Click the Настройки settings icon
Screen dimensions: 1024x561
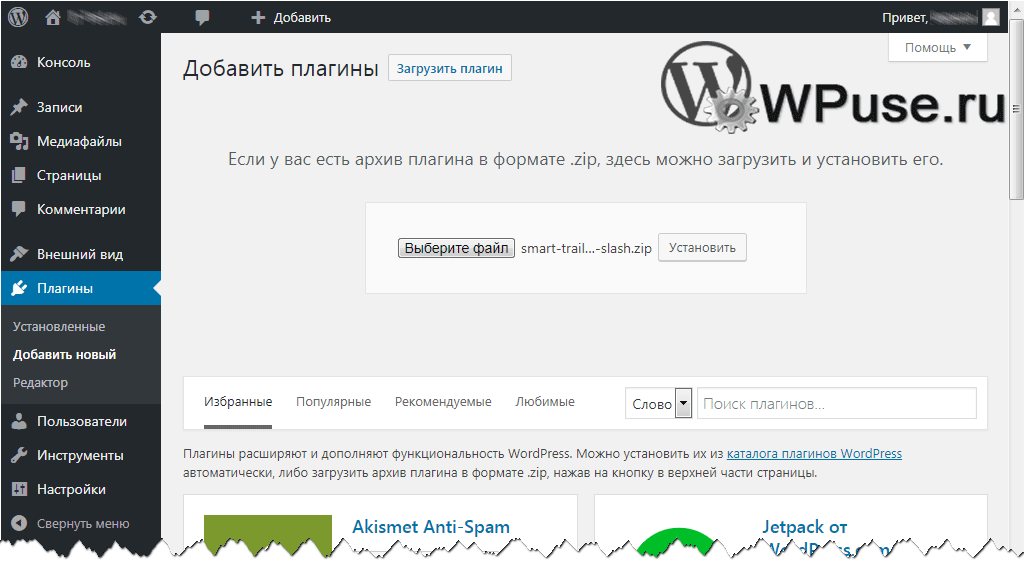click(19, 489)
